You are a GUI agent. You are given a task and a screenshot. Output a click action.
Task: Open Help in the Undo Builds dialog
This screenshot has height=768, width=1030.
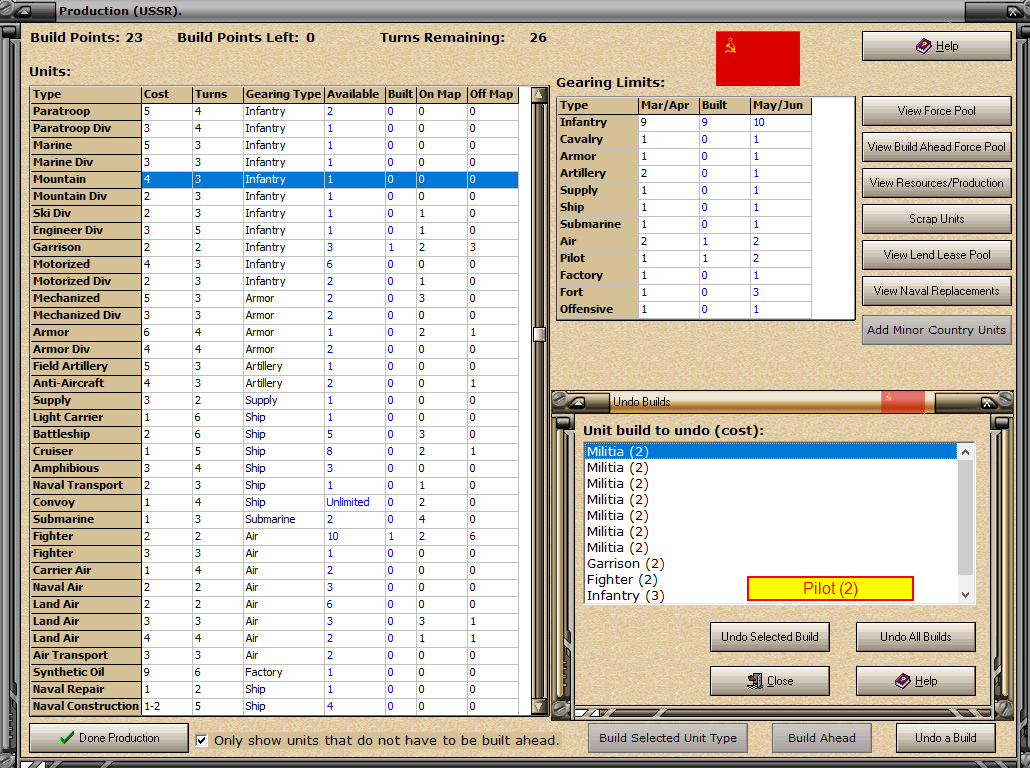coord(915,681)
